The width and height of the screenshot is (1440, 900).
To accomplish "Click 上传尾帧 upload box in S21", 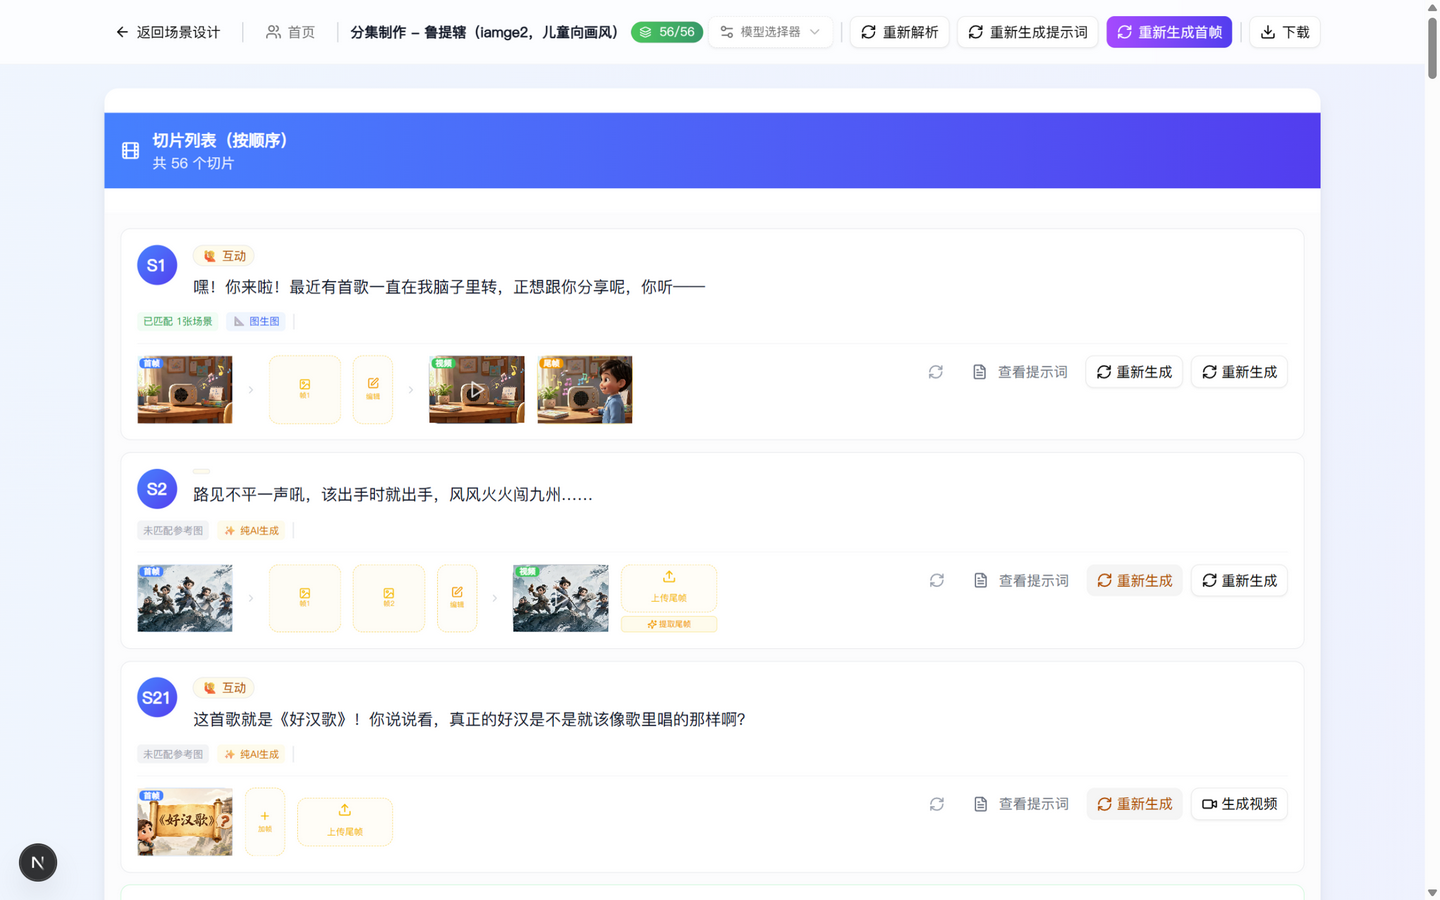I will pos(345,822).
